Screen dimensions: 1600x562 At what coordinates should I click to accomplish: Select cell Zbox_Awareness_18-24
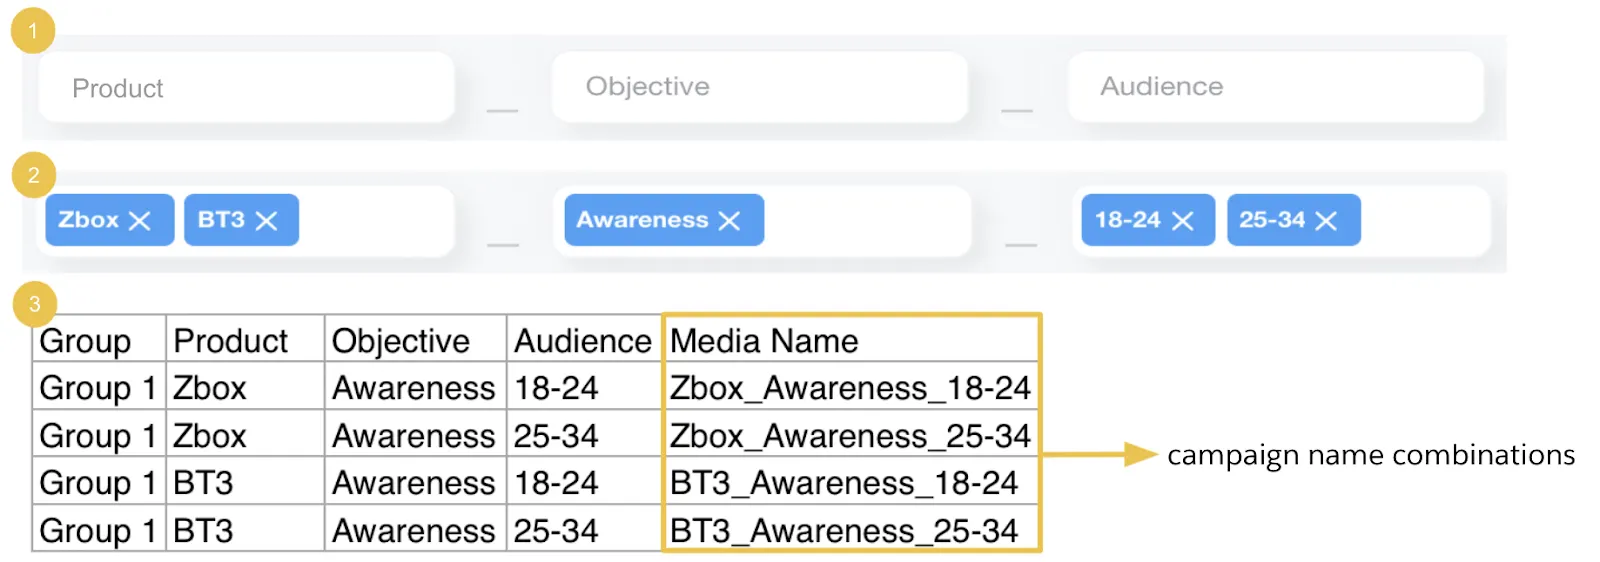point(851,387)
